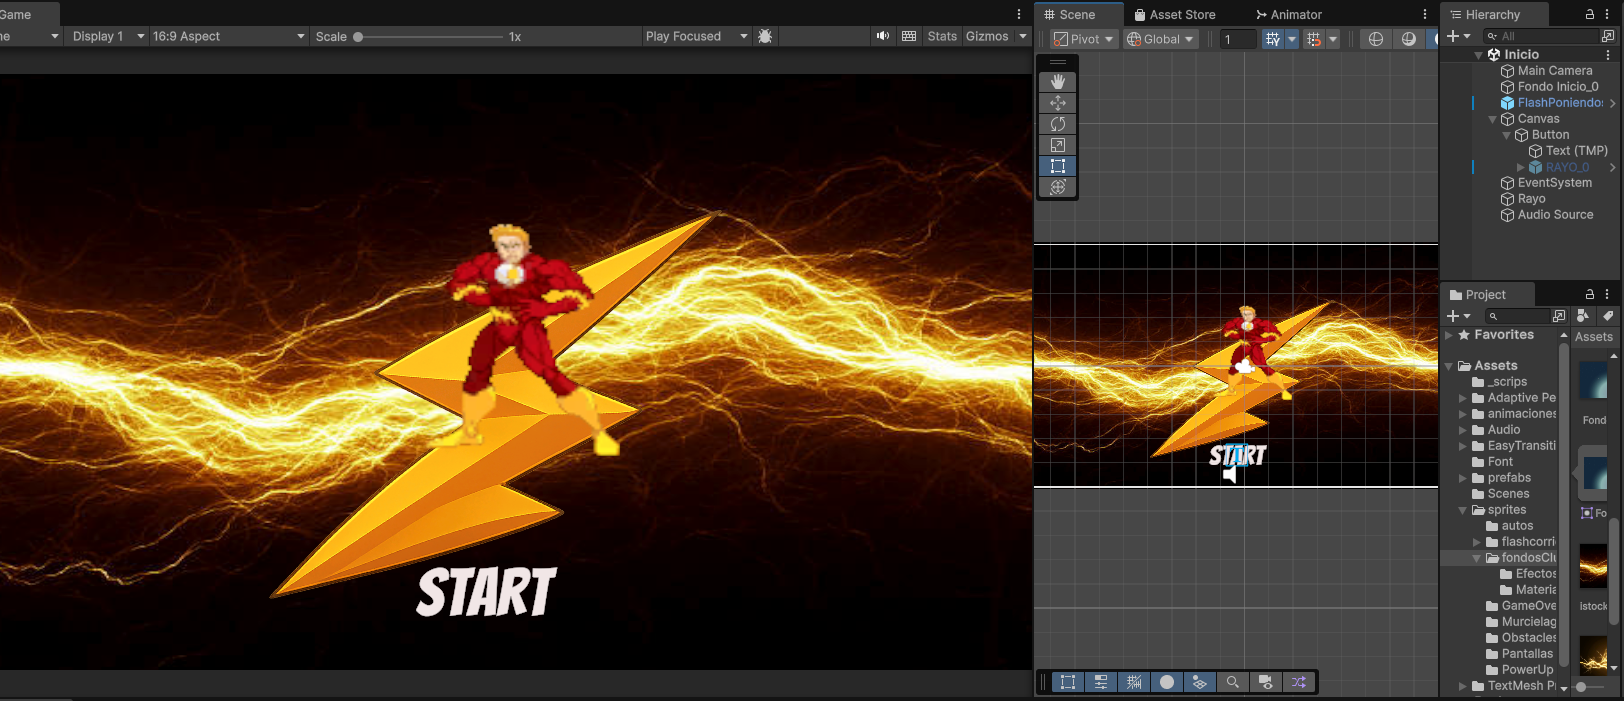Open the Pivot handle position dropdown
1624x701 pixels.
click(1083, 39)
